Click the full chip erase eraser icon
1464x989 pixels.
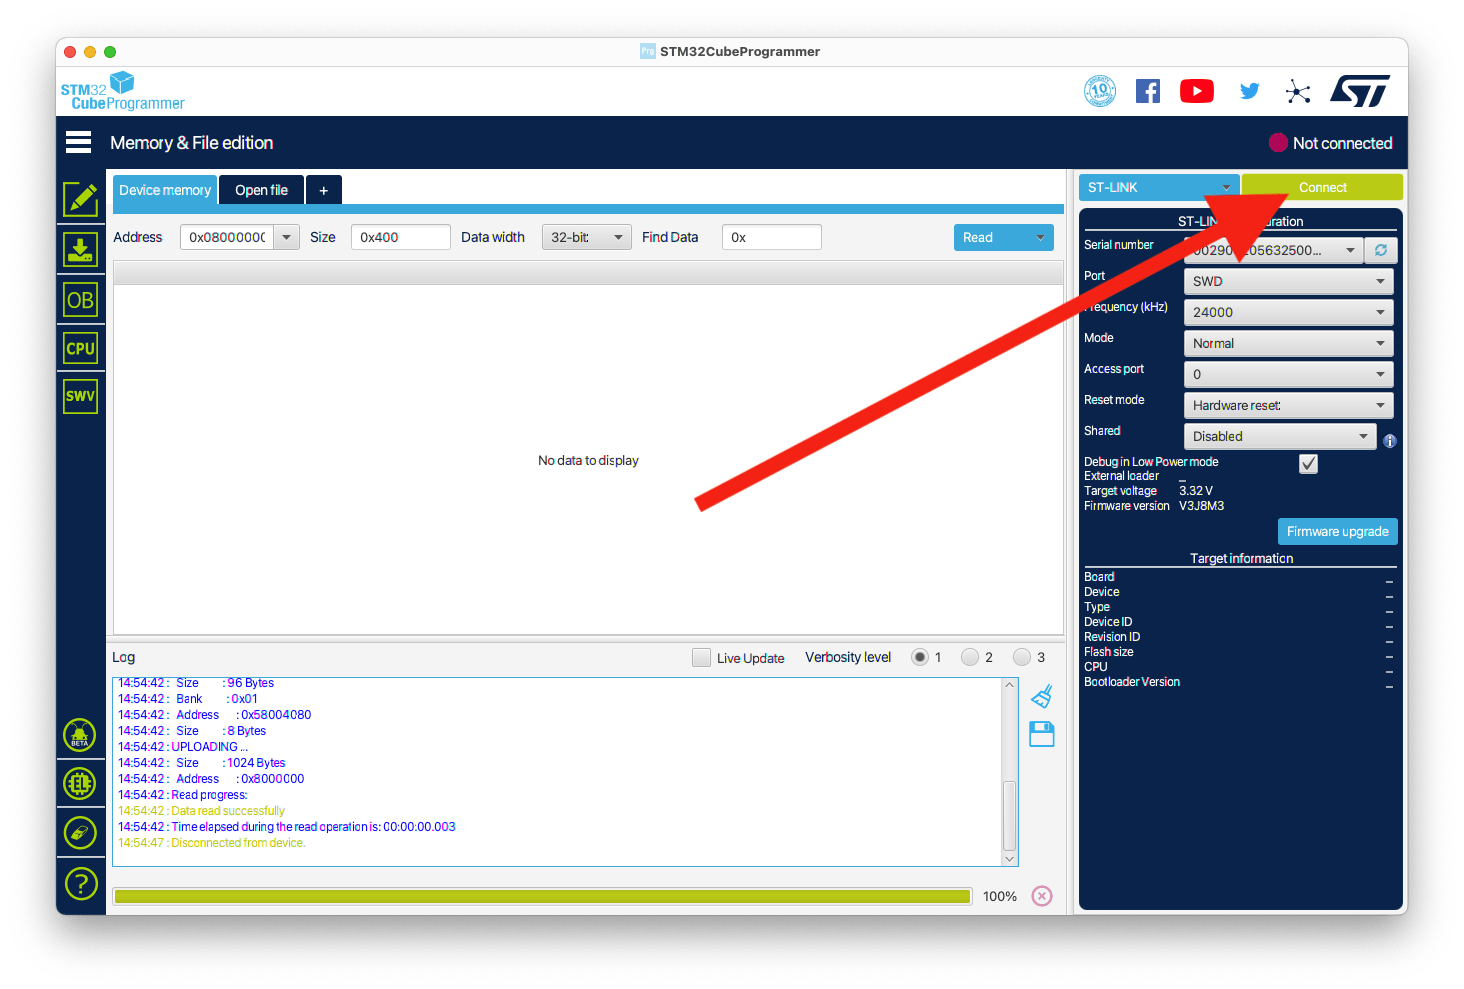(80, 832)
